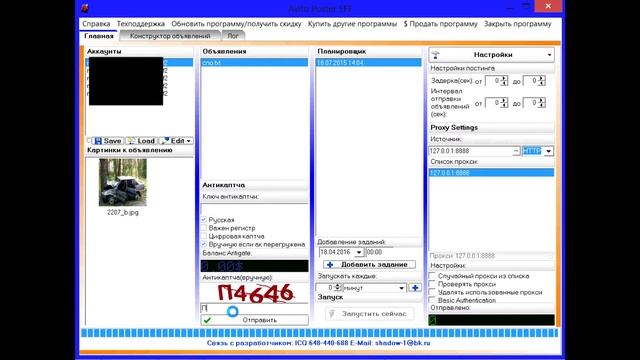Close the window with the X button
The width and height of the screenshot is (640, 360).
click(x=548, y=6)
